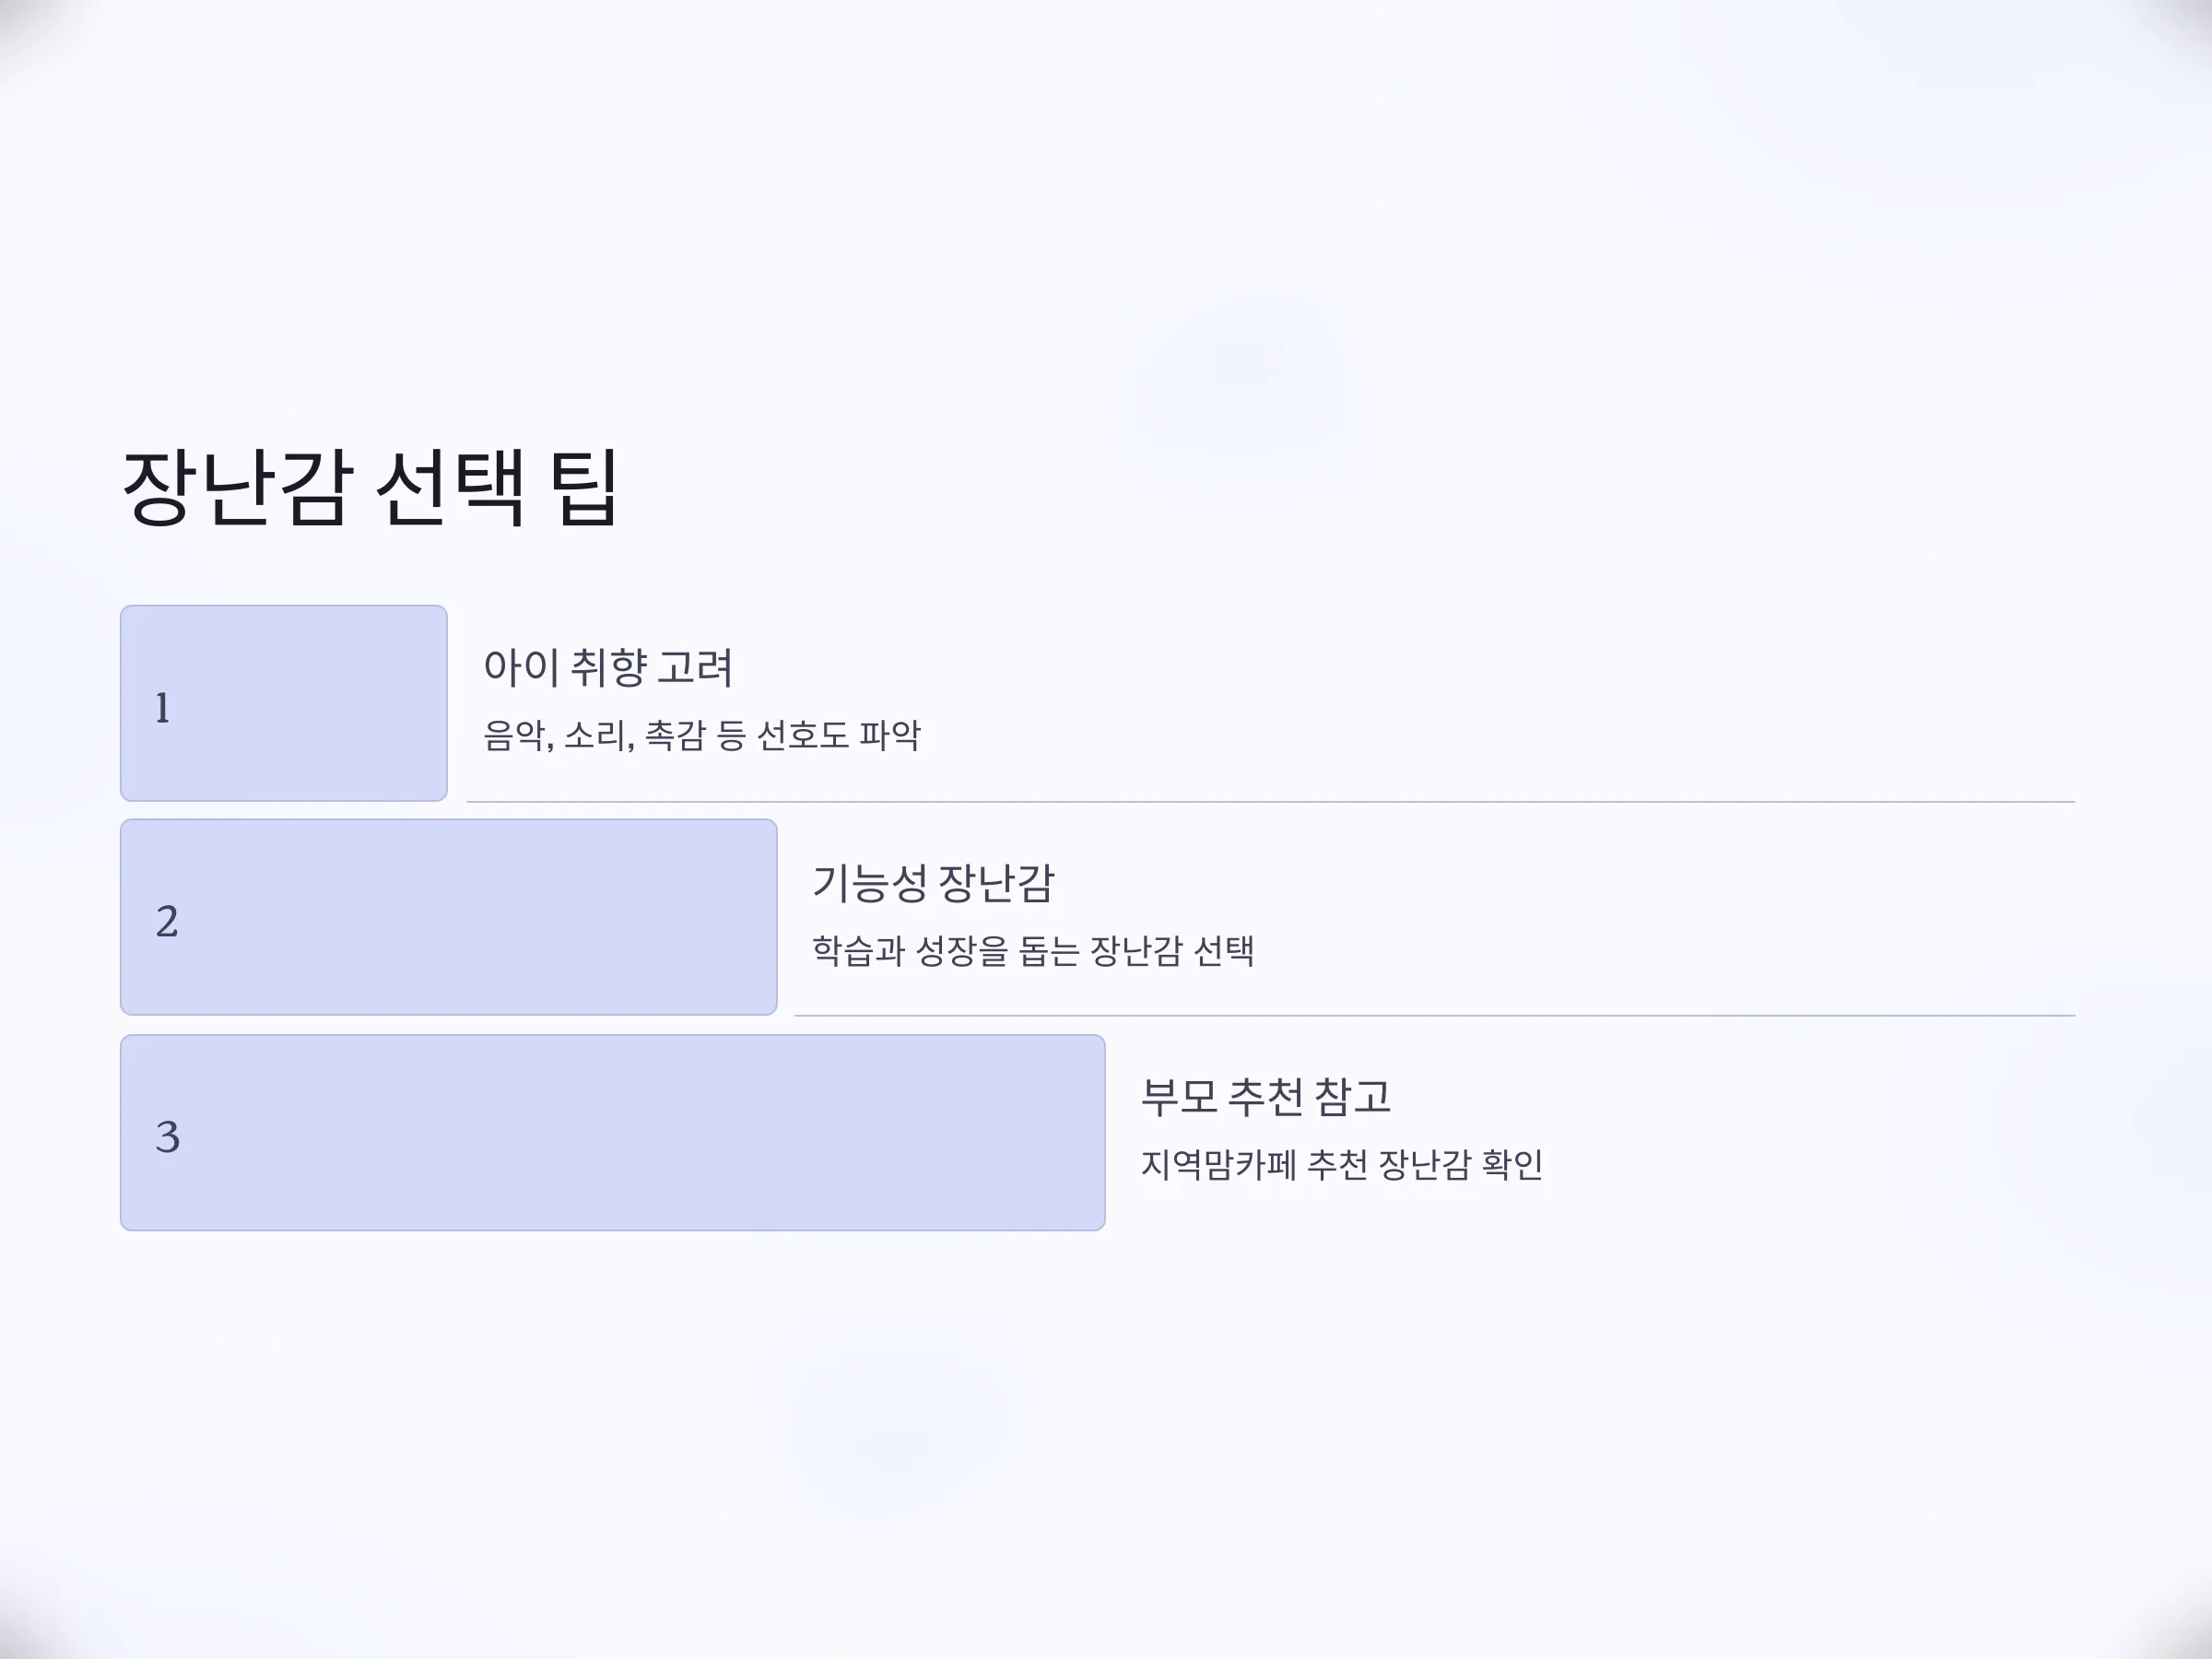Click the numeral 2 in the second box
This screenshot has height=1659, width=2212.
pyautogui.click(x=167, y=922)
